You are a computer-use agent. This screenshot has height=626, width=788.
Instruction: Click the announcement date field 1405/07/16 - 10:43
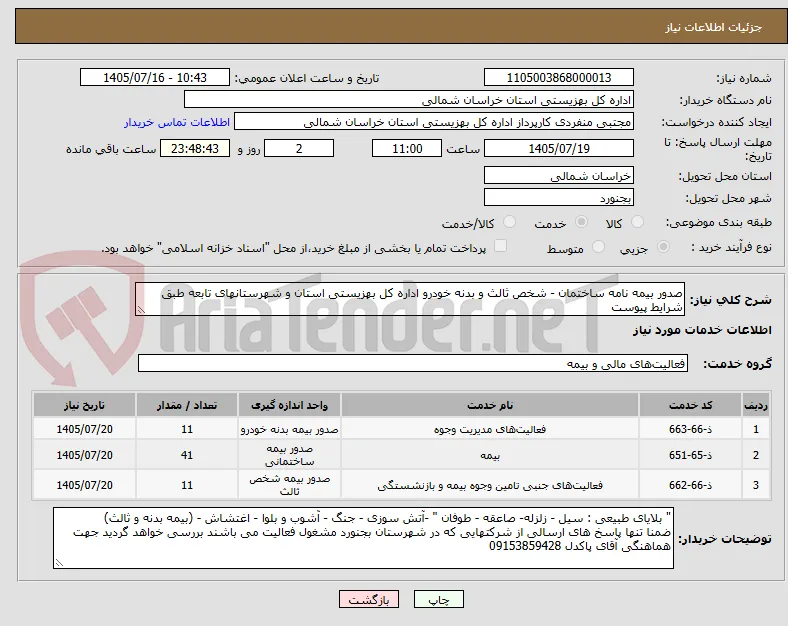click(x=155, y=78)
